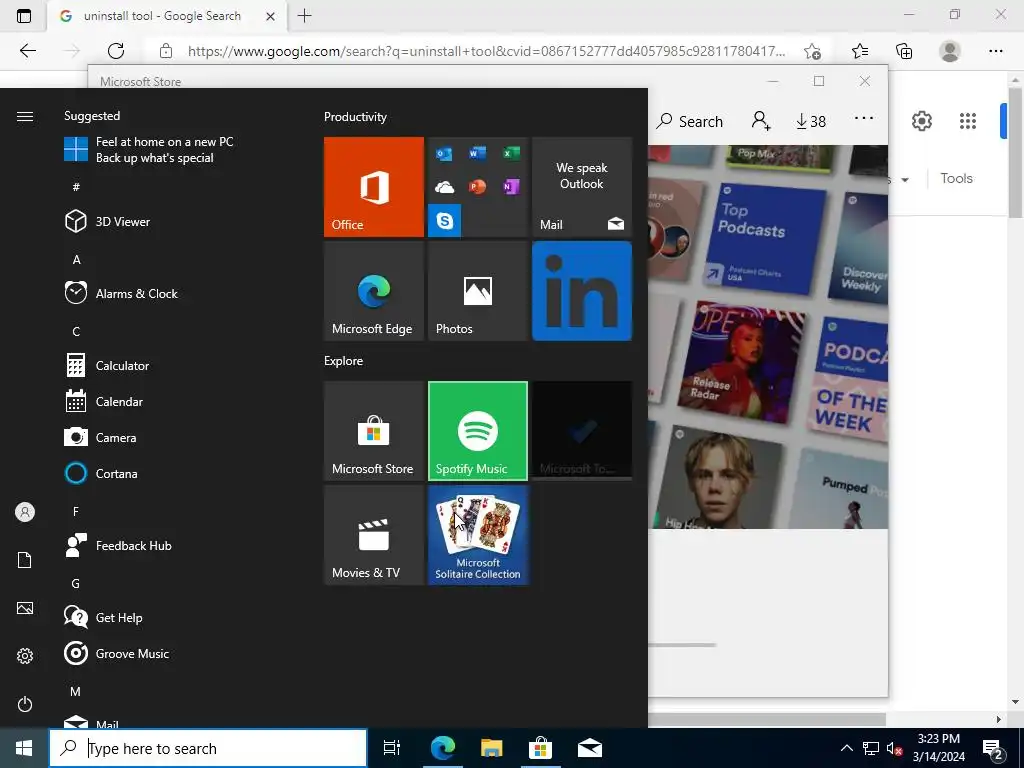Jump to letter A section header
The height and width of the screenshot is (768, 1024).
coord(76,260)
